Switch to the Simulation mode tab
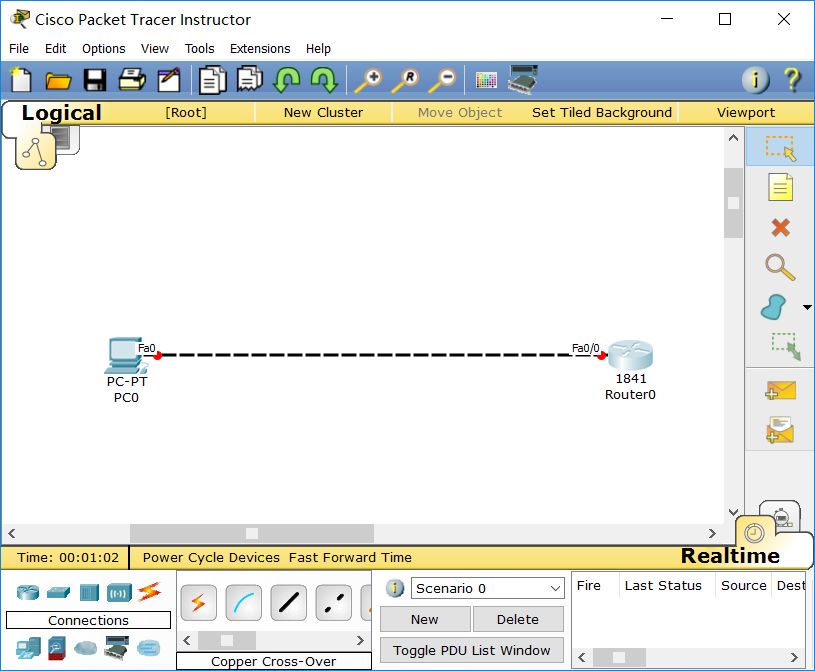815x671 pixels. [x=780, y=516]
